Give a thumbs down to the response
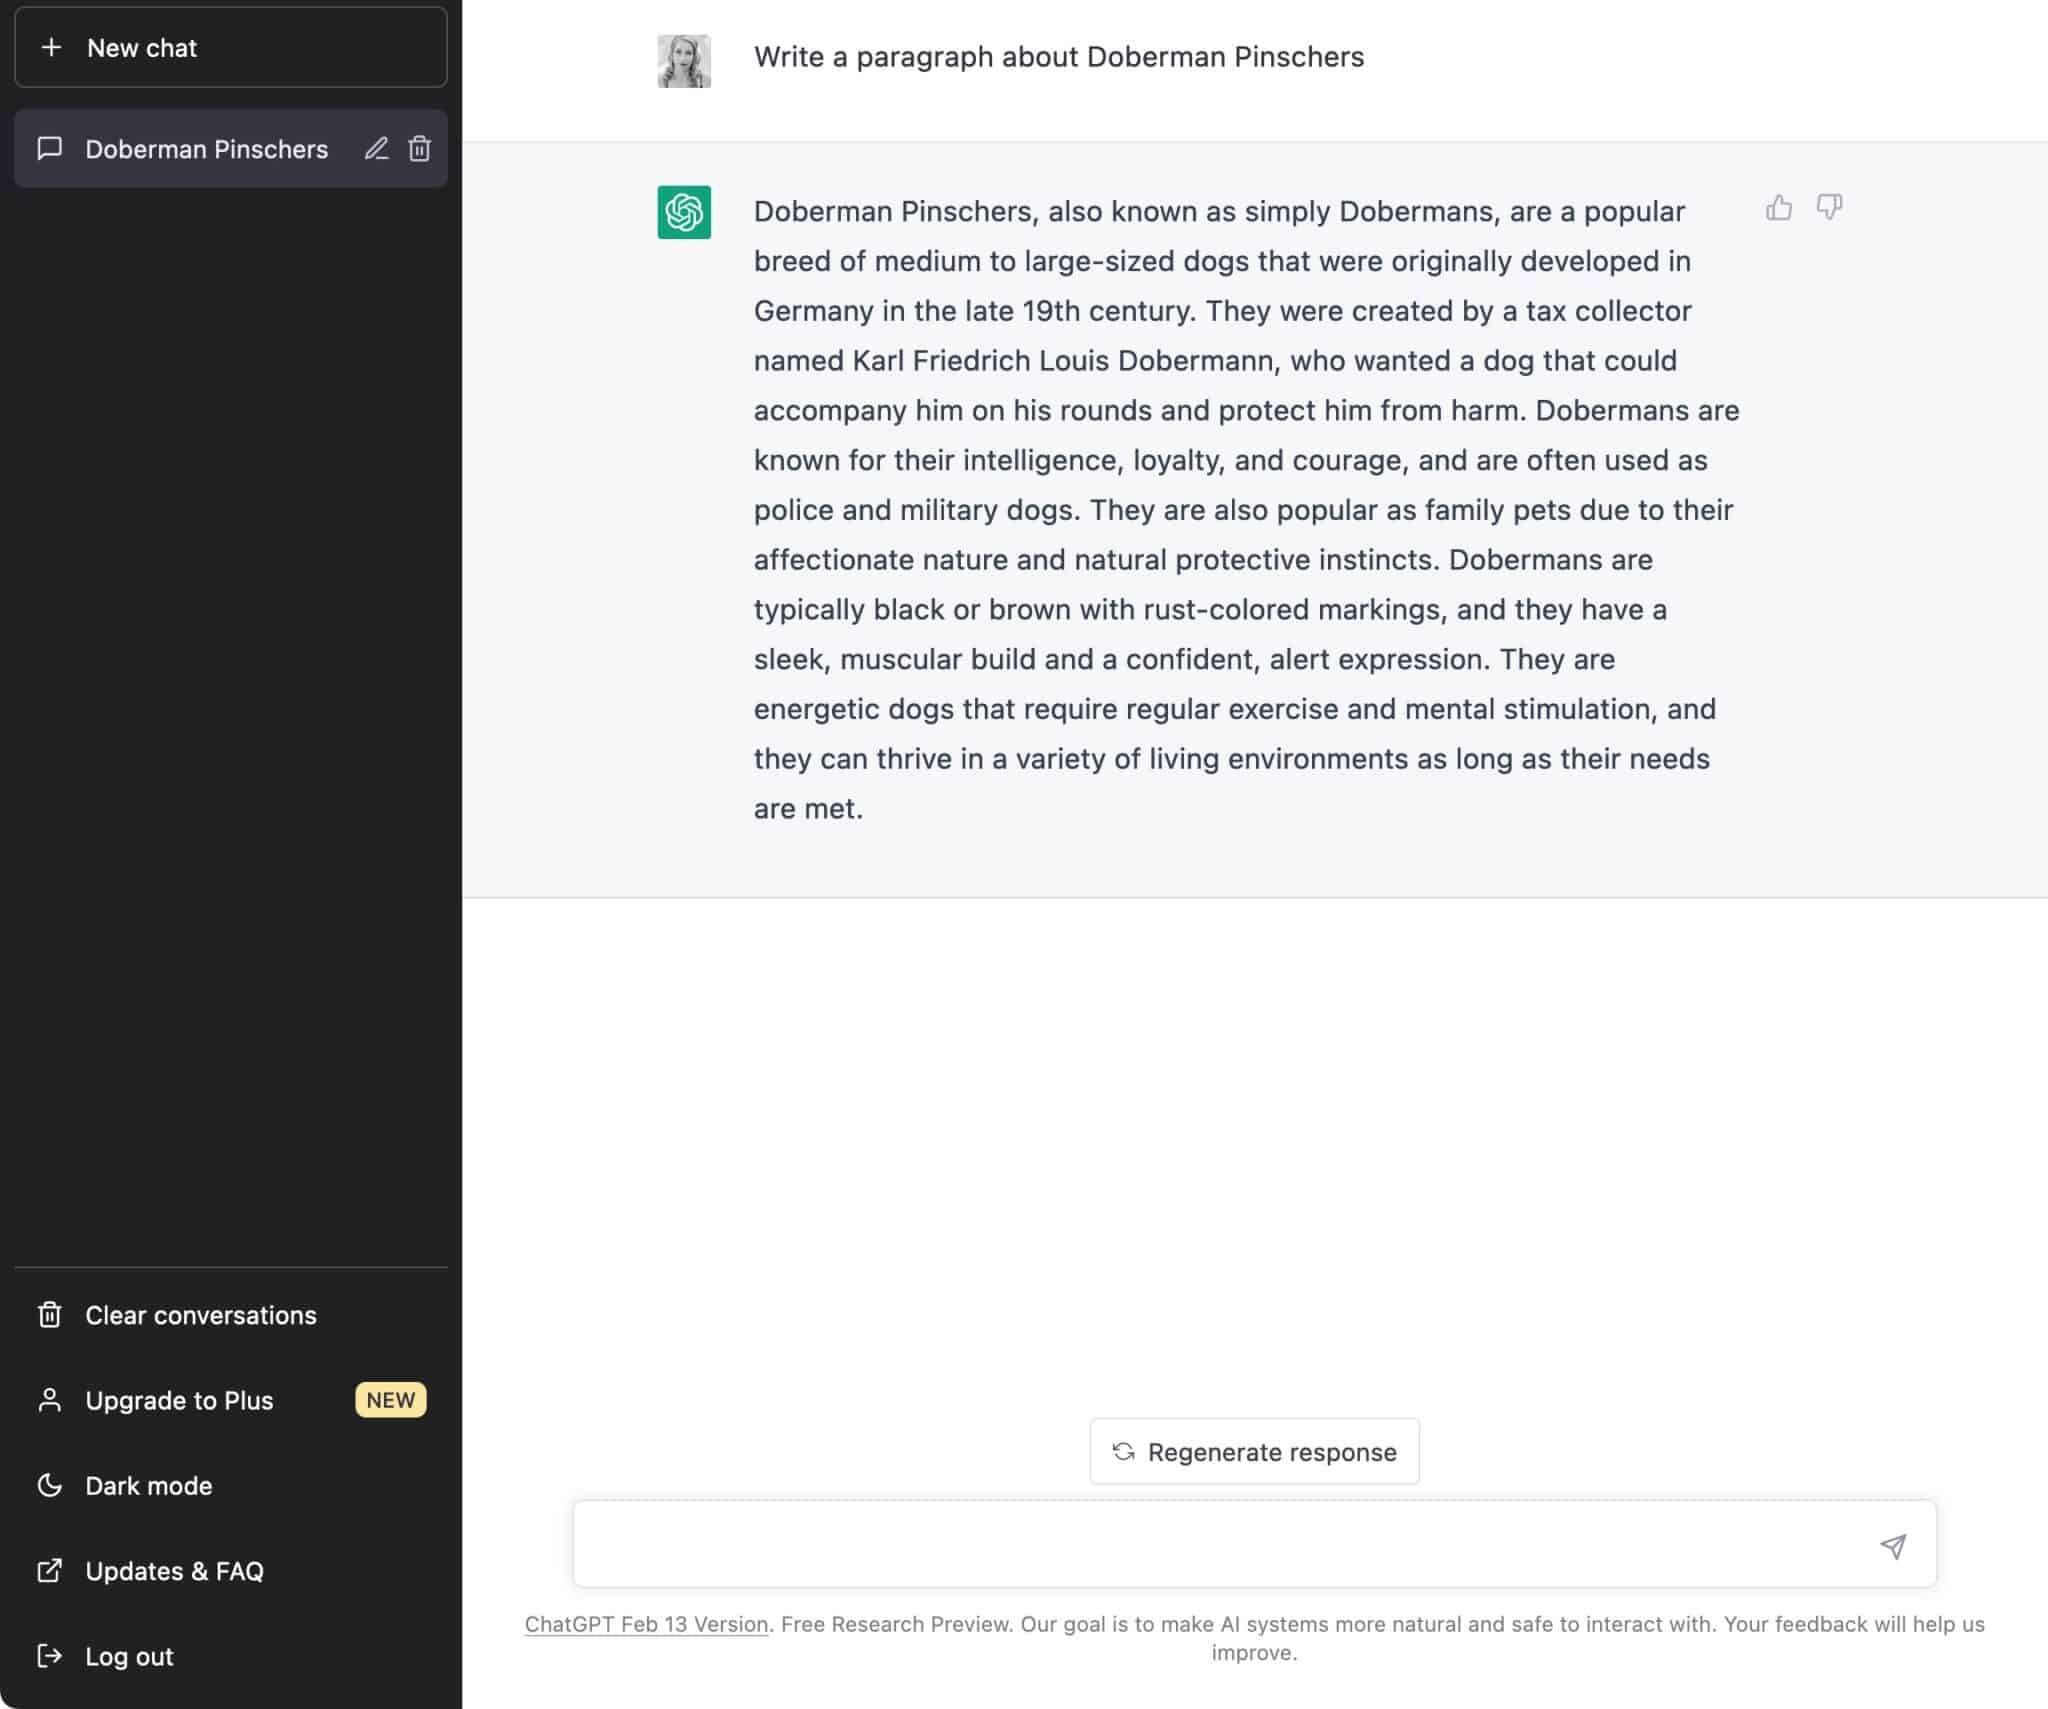 pyautogui.click(x=1829, y=207)
